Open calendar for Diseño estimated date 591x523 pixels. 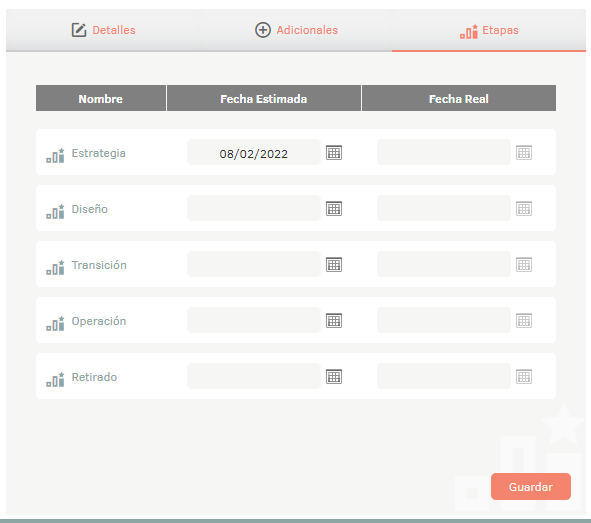[x=334, y=208]
